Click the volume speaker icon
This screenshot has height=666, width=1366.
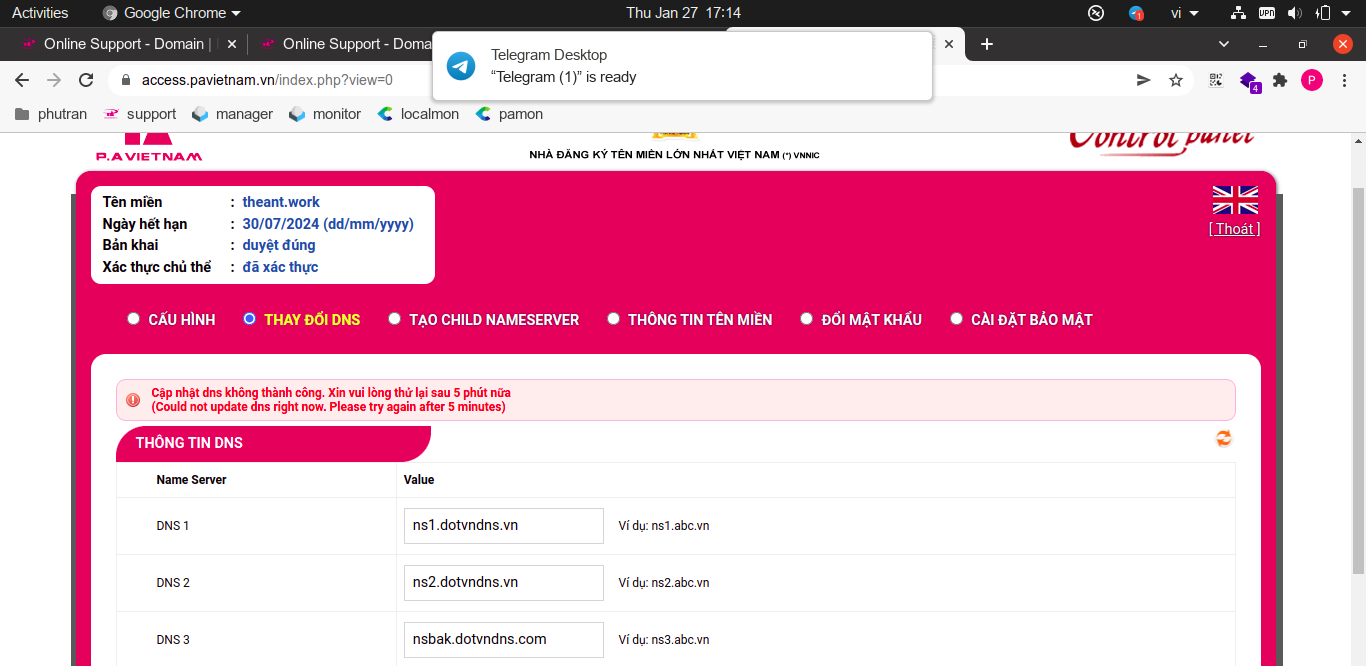tap(1294, 13)
